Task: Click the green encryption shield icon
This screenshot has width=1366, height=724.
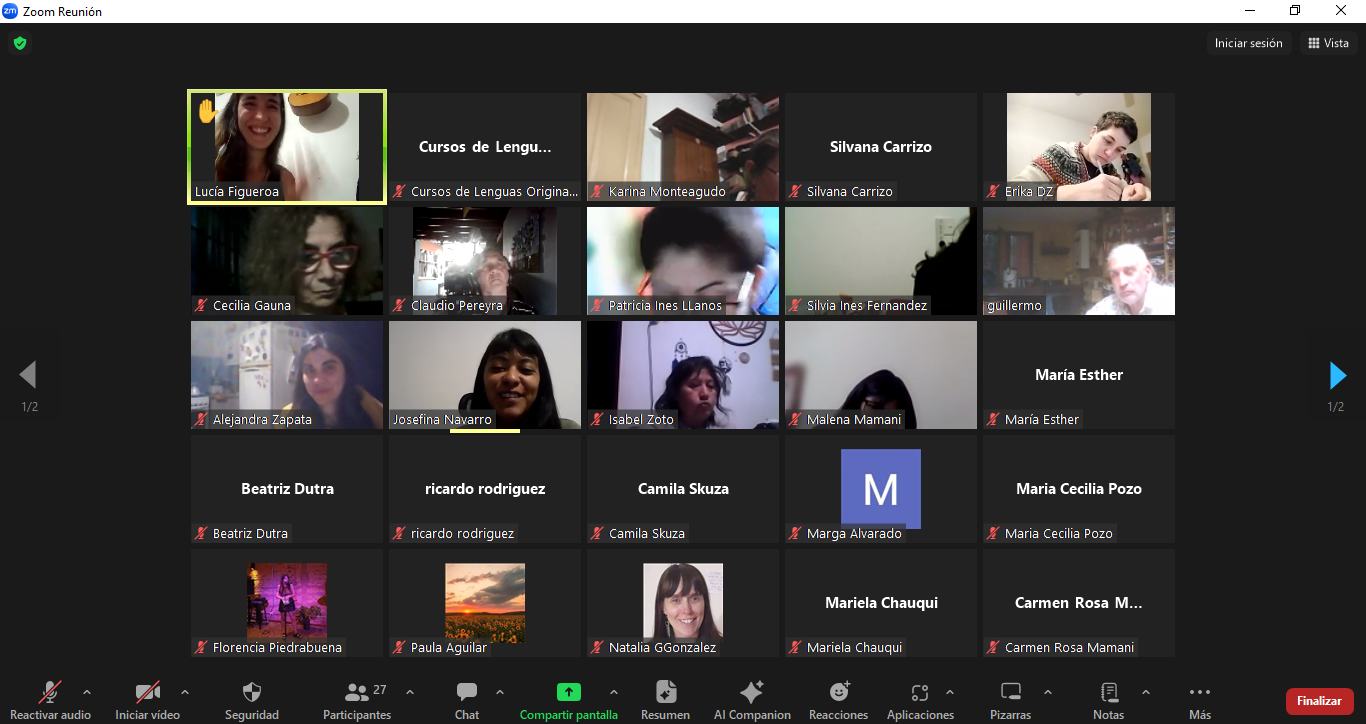Action: point(20,43)
